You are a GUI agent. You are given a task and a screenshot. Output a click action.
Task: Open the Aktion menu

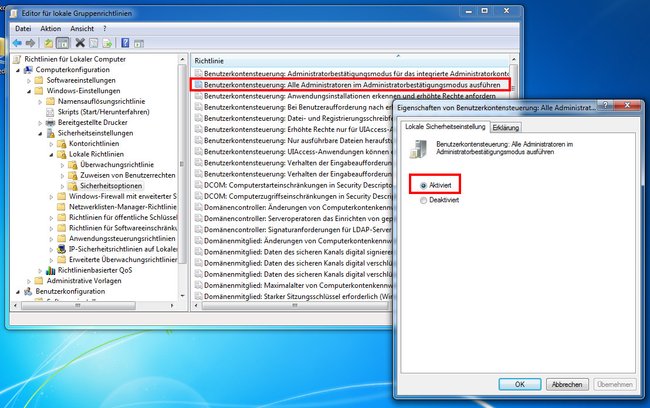51,29
